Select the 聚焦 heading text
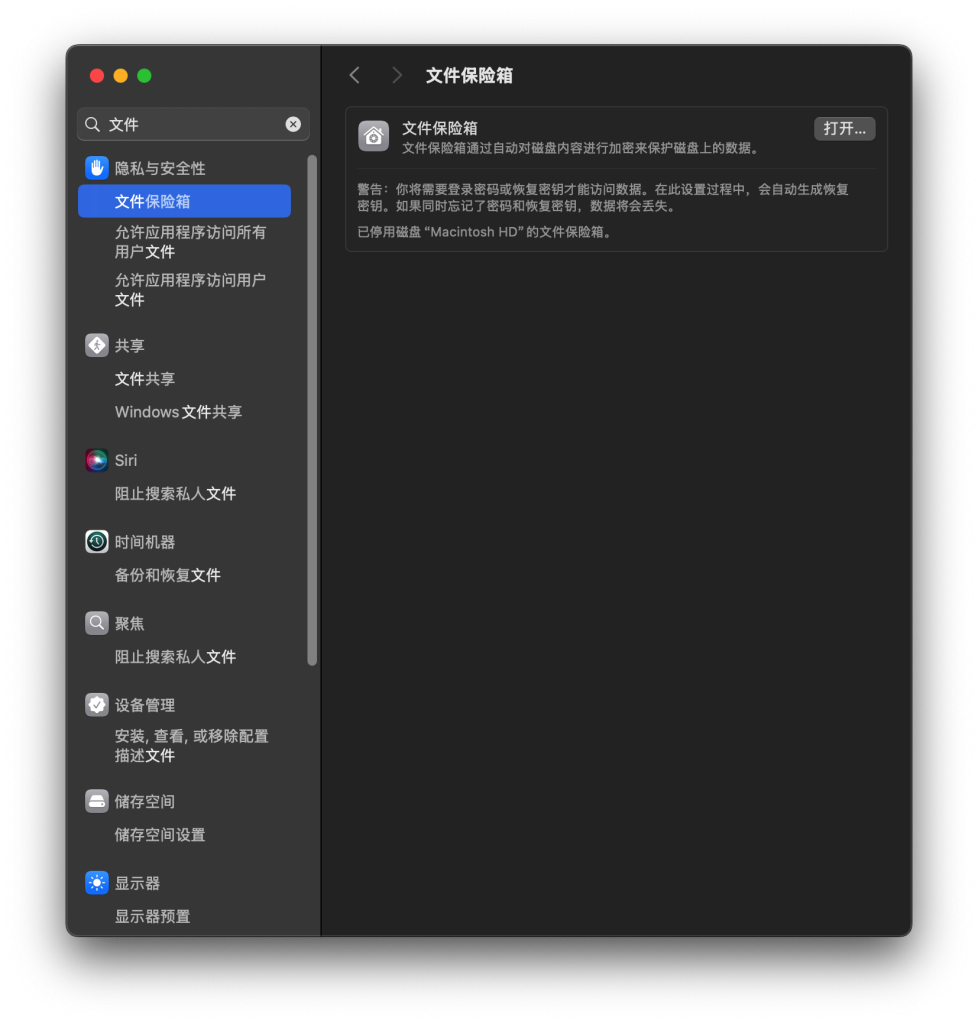Viewport: 978px width, 1024px height. (x=129, y=623)
